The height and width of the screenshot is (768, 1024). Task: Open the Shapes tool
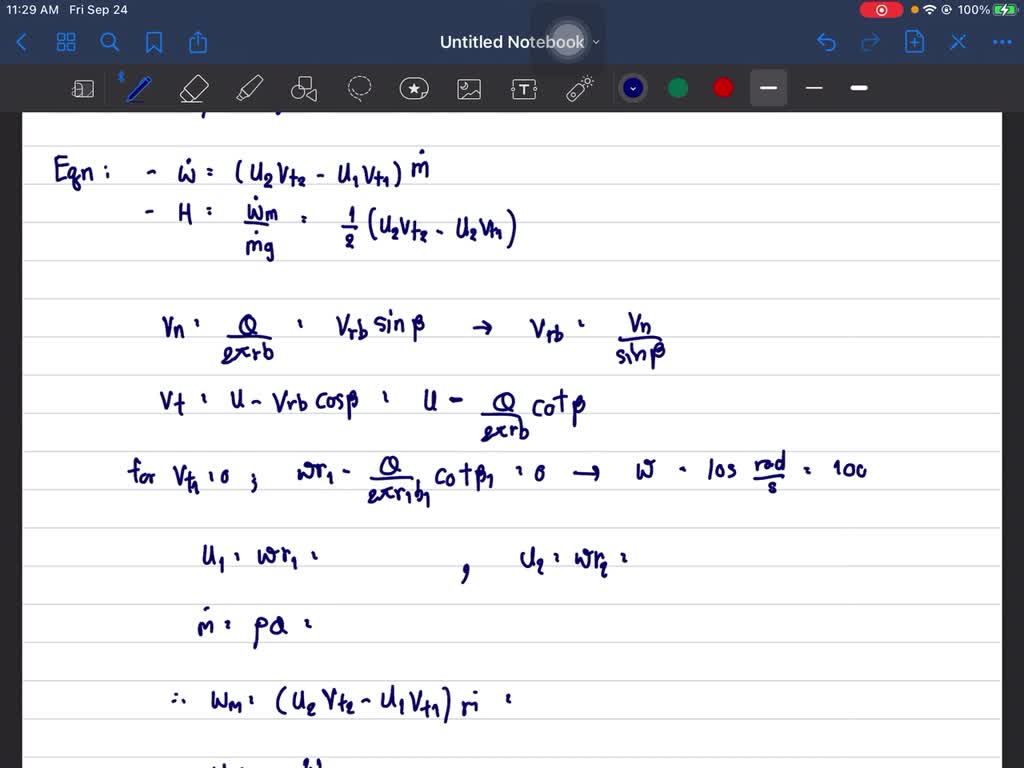304,88
